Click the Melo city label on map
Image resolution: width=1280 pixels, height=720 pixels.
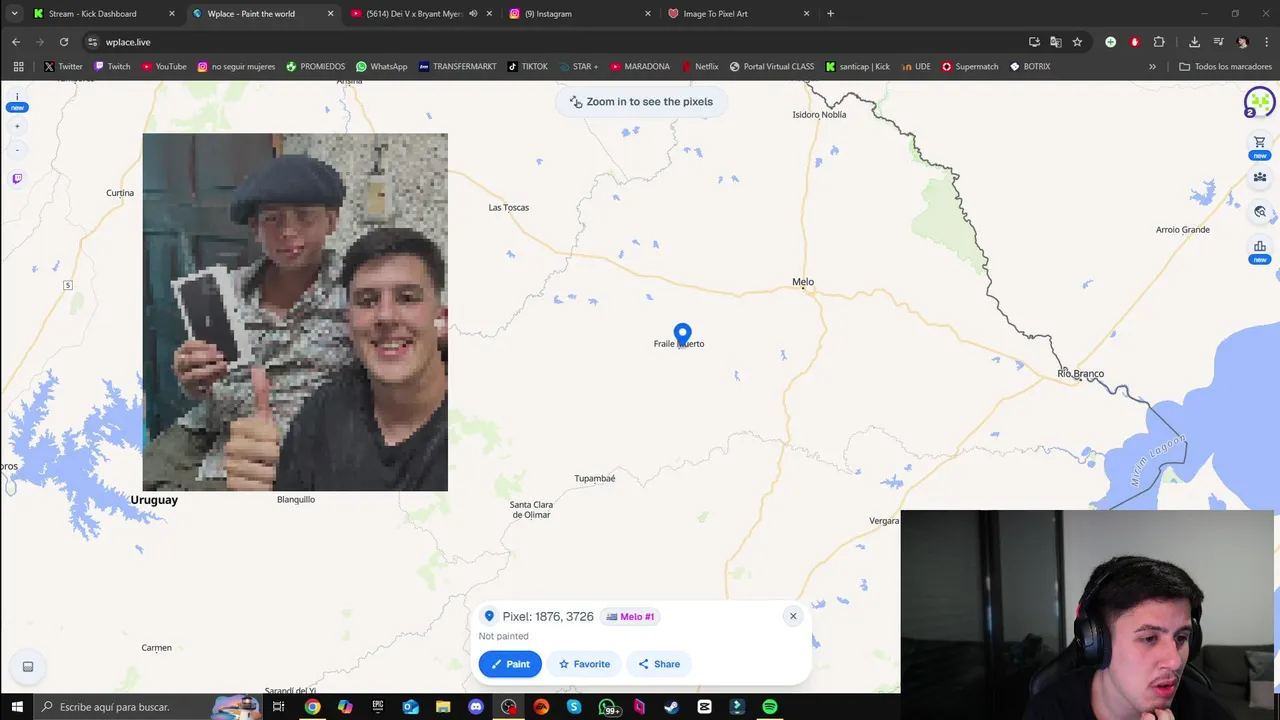pyautogui.click(x=803, y=282)
